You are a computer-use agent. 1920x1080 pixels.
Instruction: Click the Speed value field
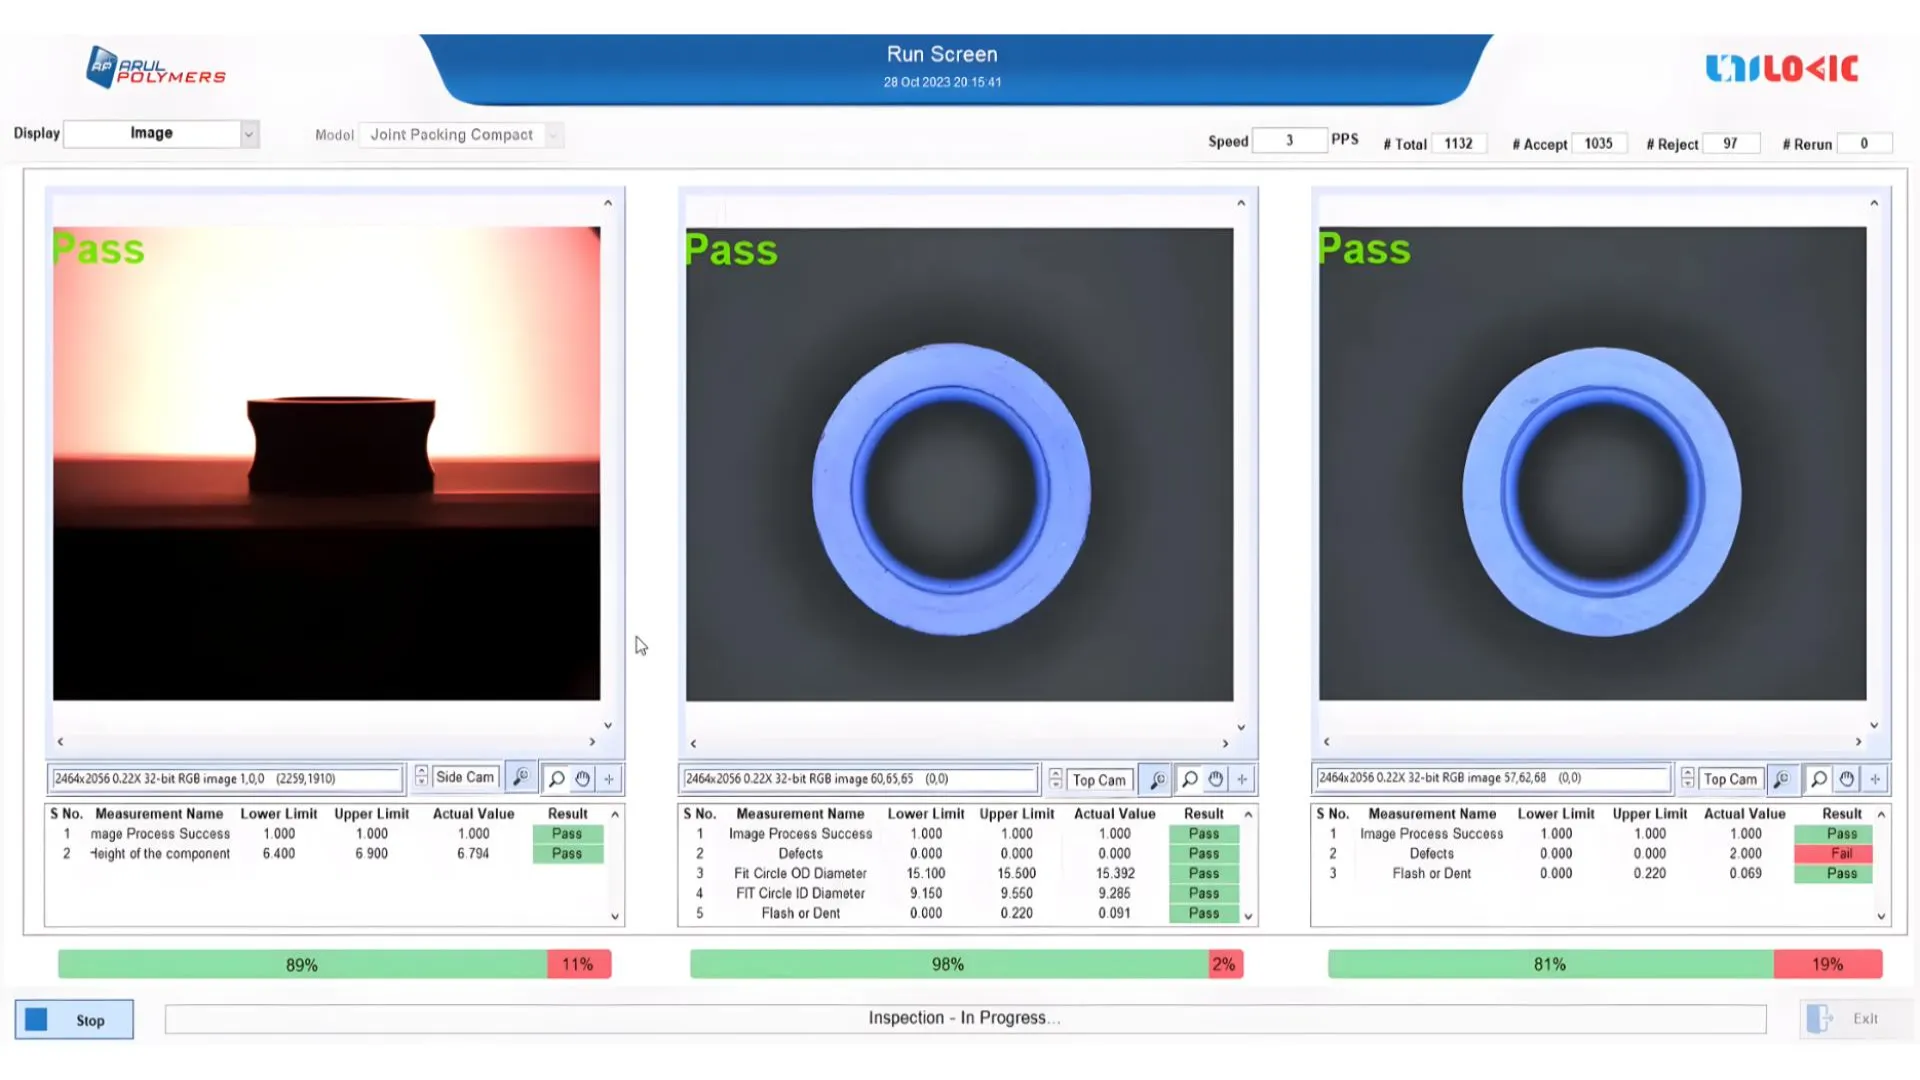click(x=1289, y=141)
